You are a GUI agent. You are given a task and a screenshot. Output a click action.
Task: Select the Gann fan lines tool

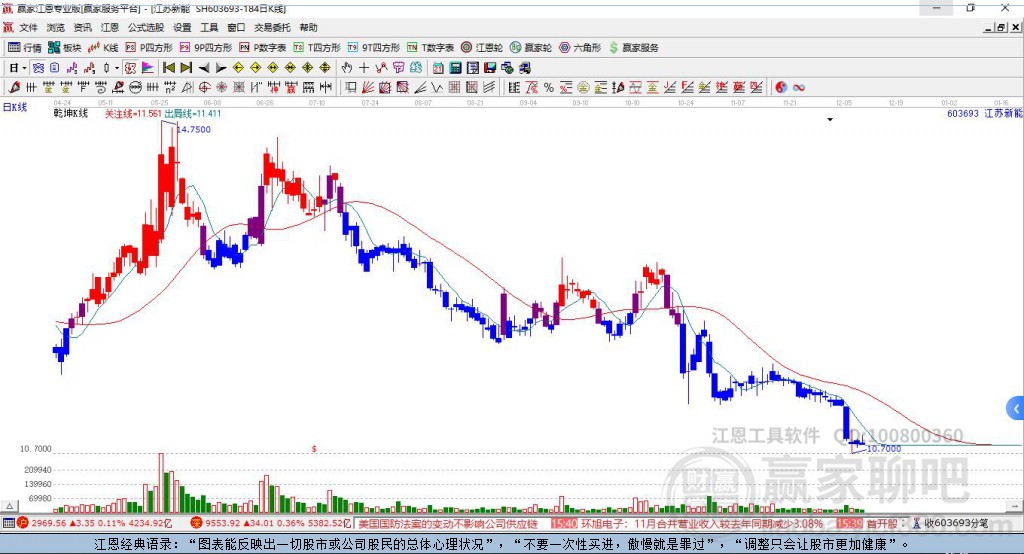(368, 87)
